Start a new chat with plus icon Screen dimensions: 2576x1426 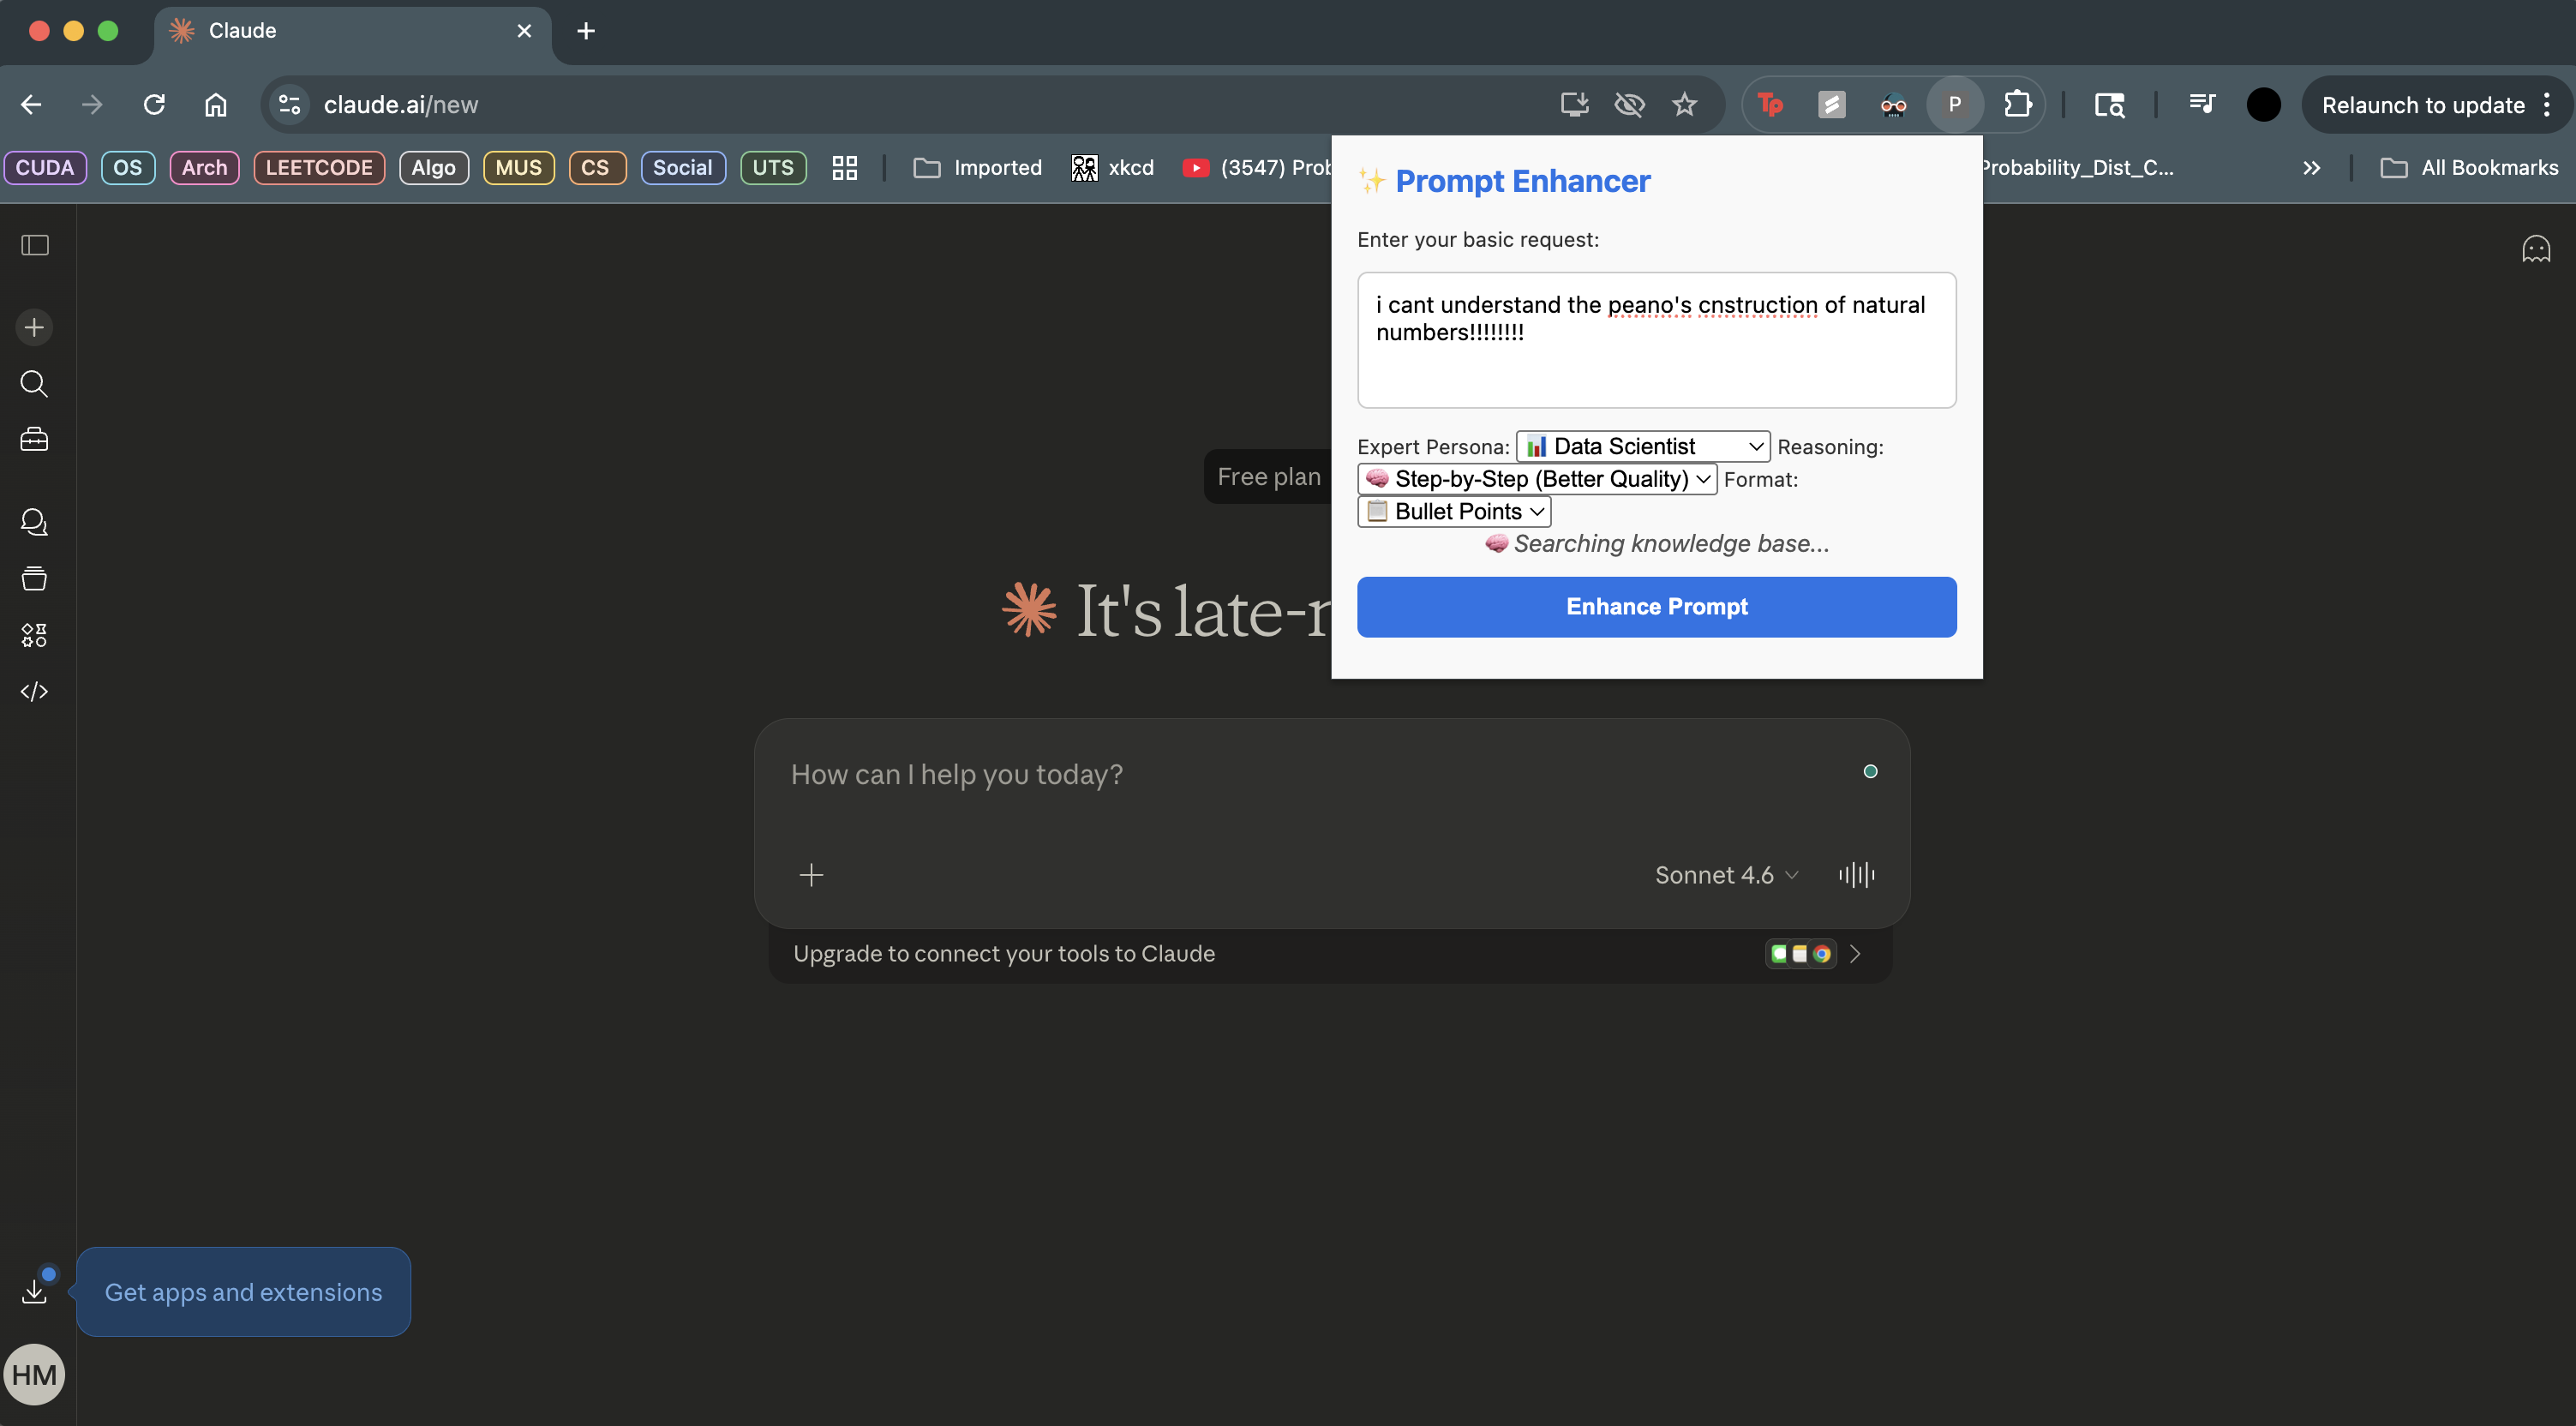pyautogui.click(x=35, y=327)
